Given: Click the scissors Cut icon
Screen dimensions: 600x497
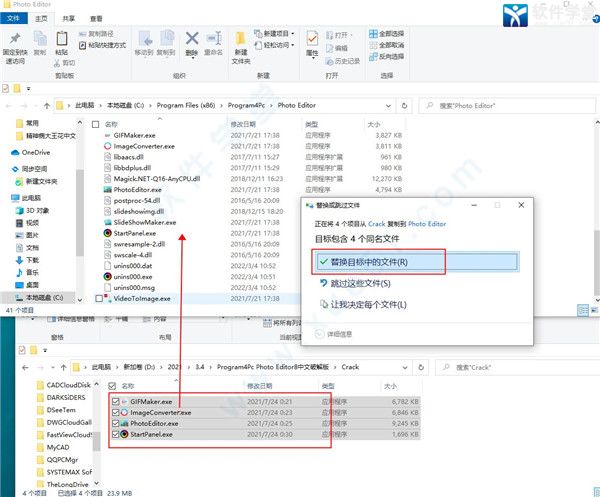Looking at the screenshot, I should (x=57, y=63).
